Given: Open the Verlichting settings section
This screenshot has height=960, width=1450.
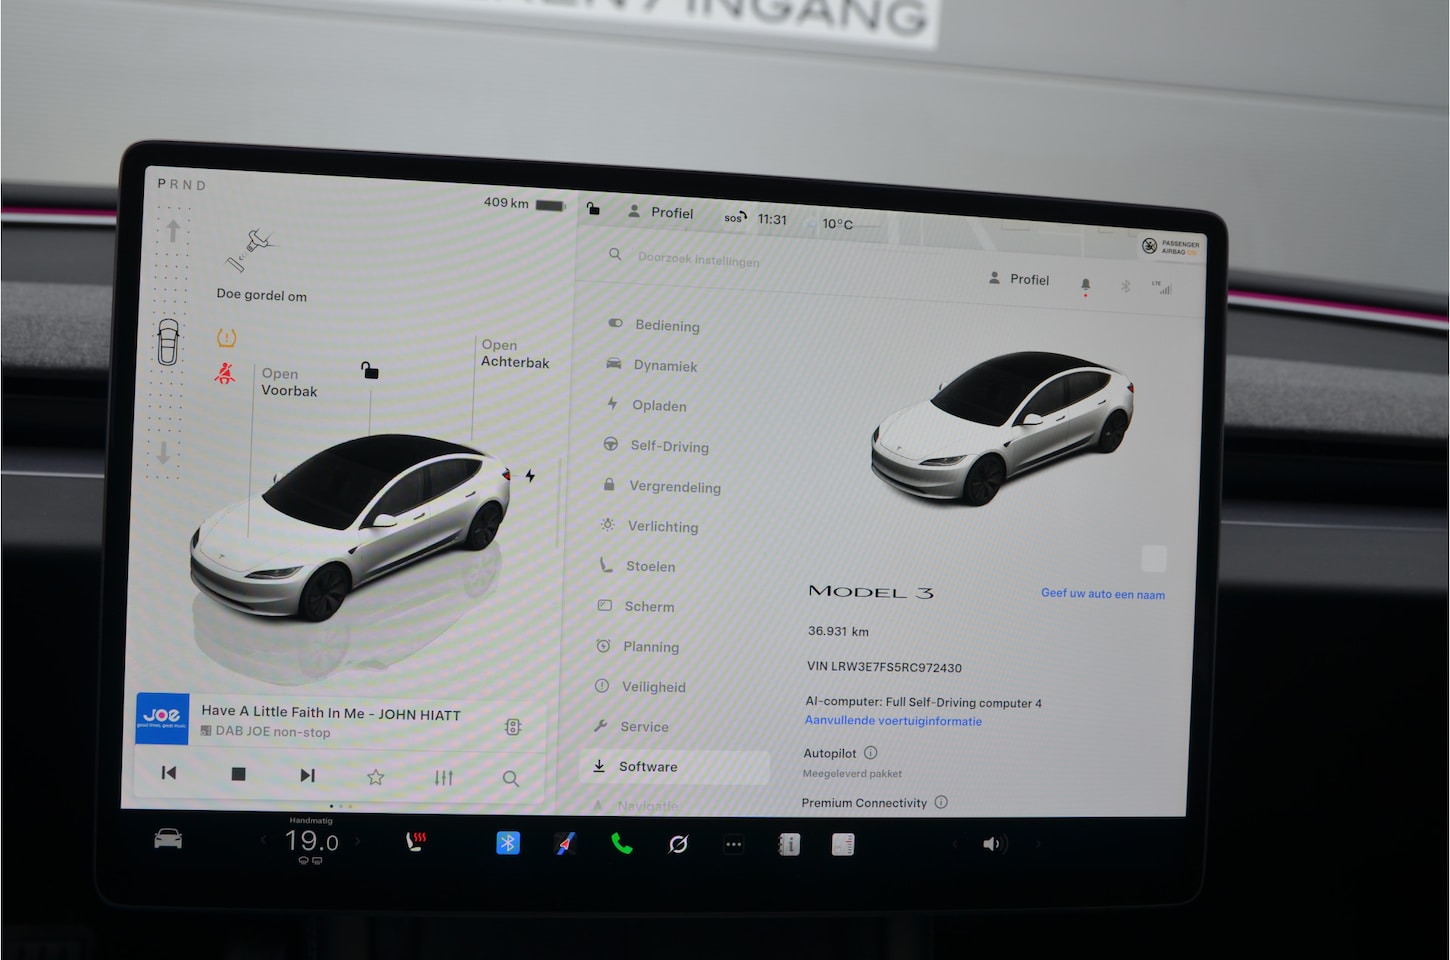Looking at the screenshot, I should (x=662, y=526).
